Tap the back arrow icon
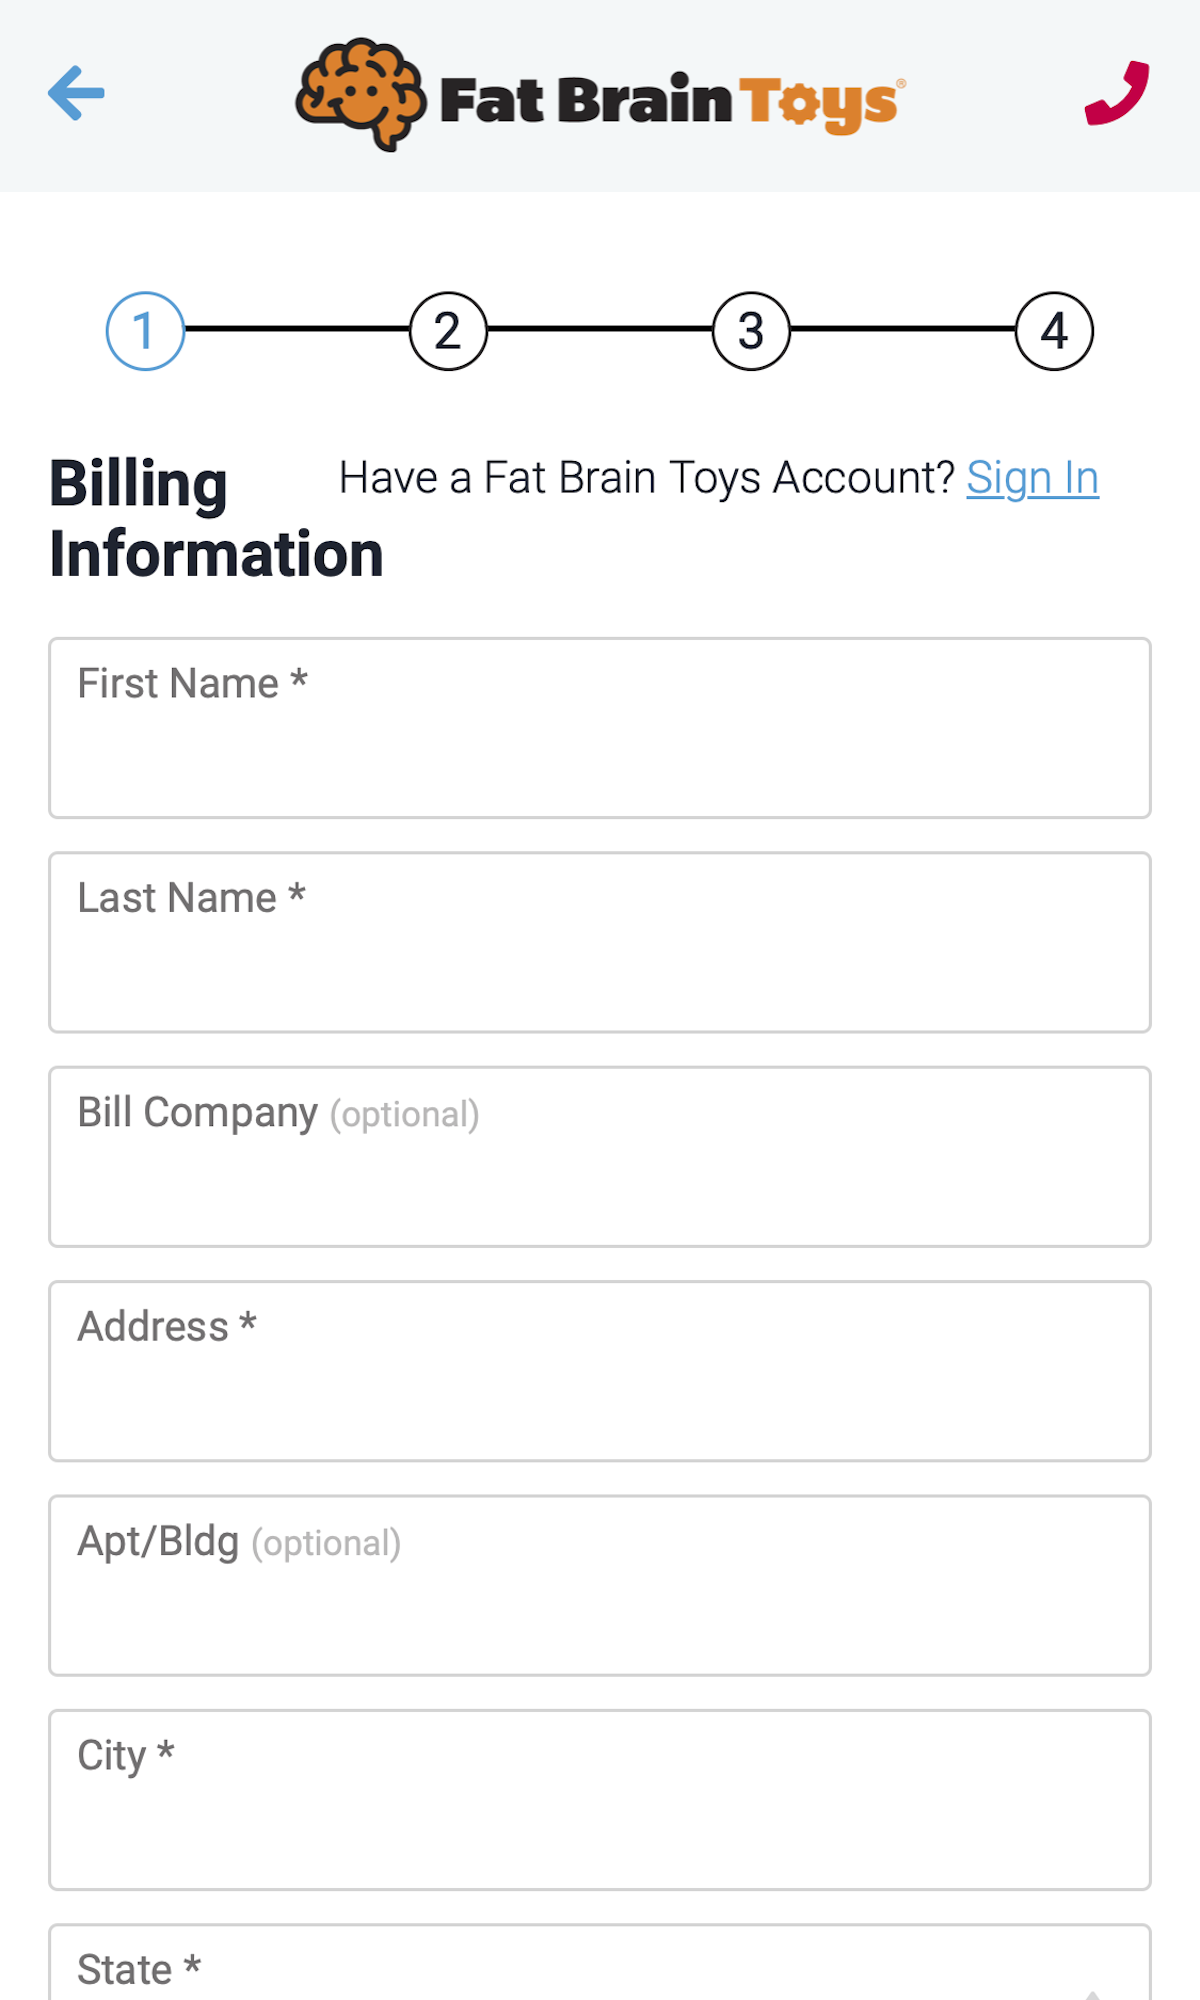The image size is (1200, 2000). 76,95
